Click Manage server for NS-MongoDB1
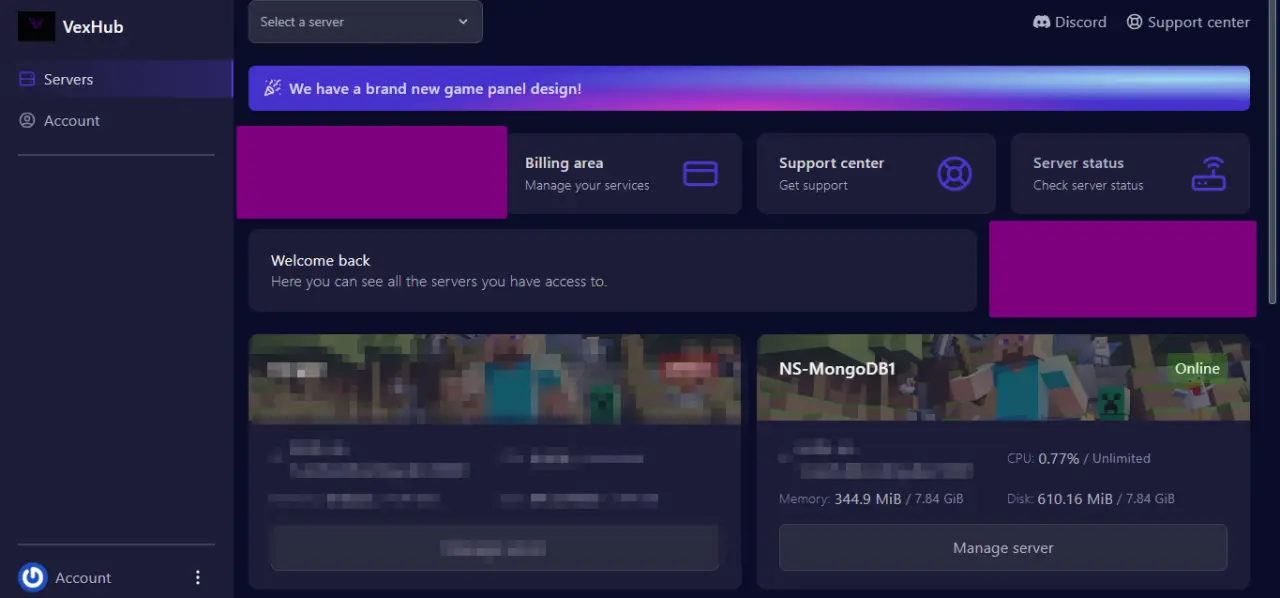1280x598 pixels. pyautogui.click(x=1003, y=548)
